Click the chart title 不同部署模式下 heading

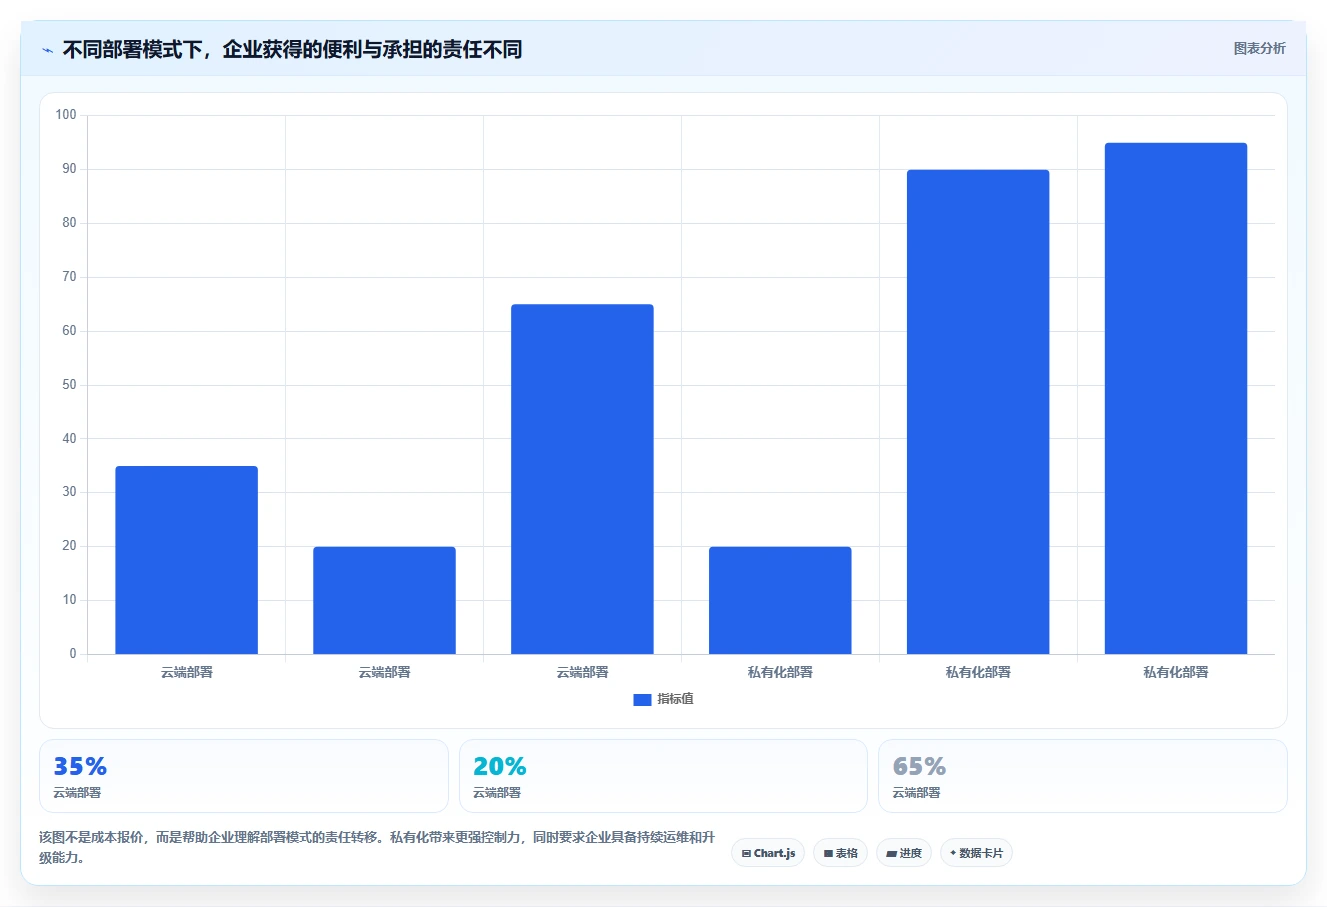(x=292, y=49)
